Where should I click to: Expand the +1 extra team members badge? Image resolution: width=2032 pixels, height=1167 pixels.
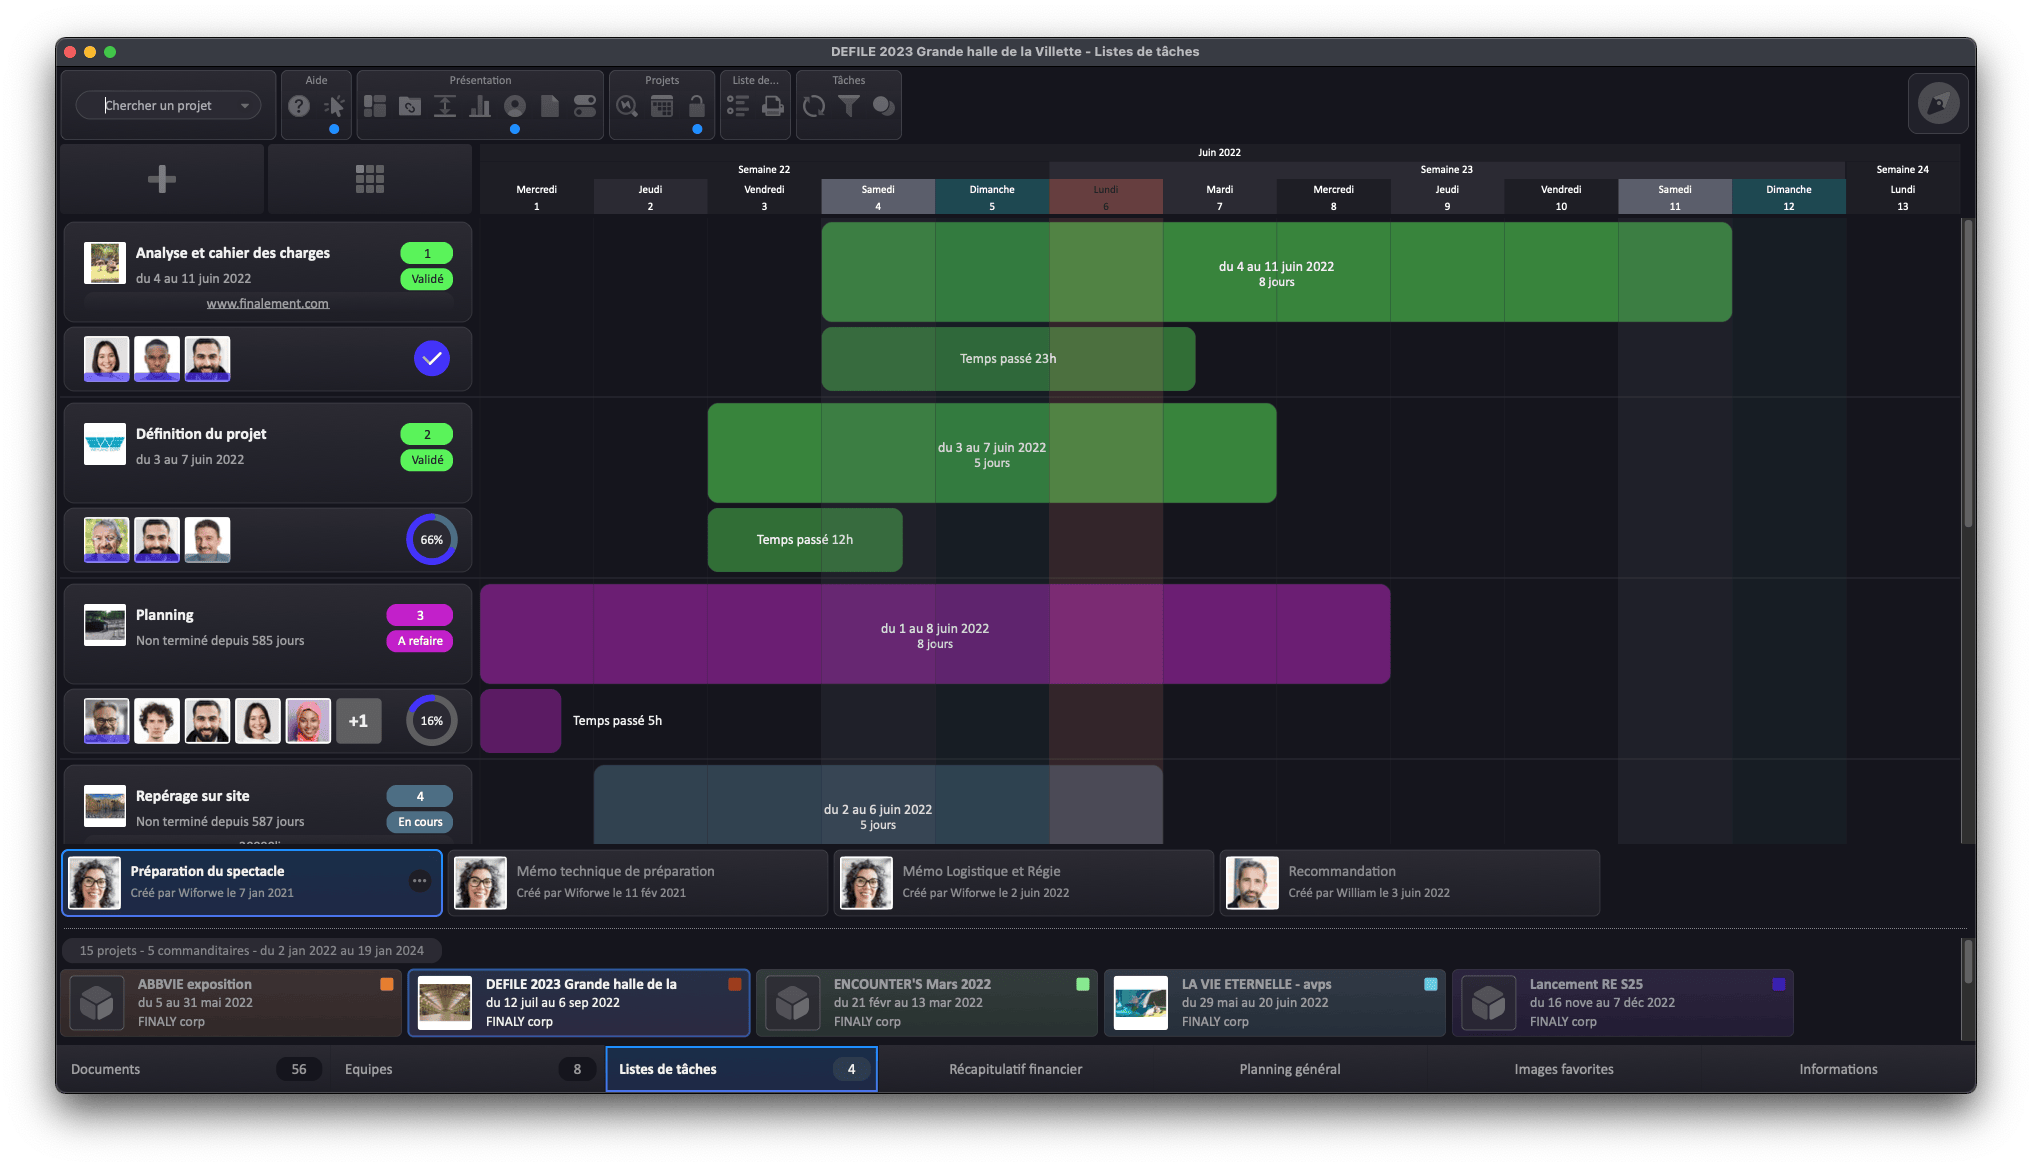pos(358,720)
